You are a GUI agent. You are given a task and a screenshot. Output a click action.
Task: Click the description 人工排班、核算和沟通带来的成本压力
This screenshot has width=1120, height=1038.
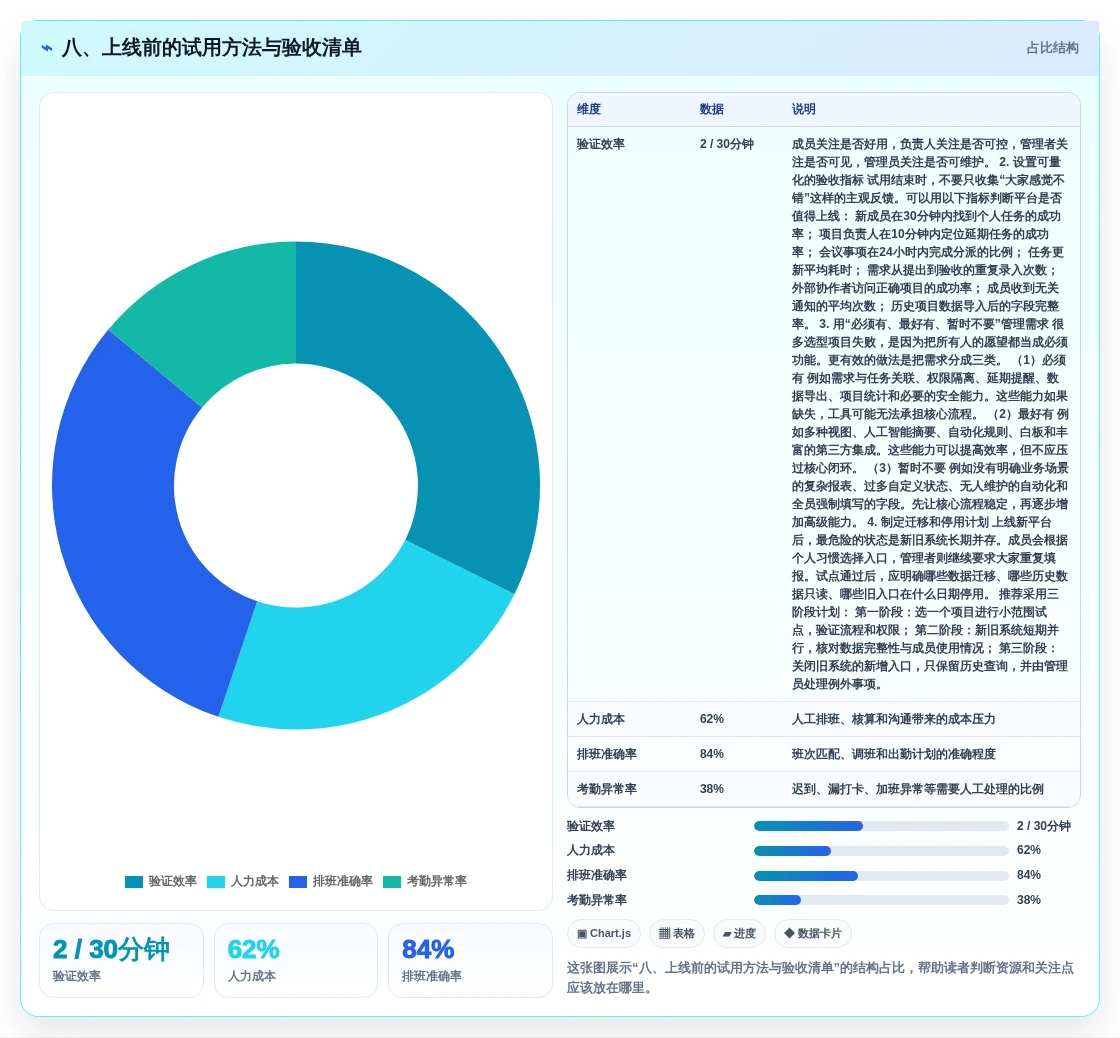pos(893,719)
